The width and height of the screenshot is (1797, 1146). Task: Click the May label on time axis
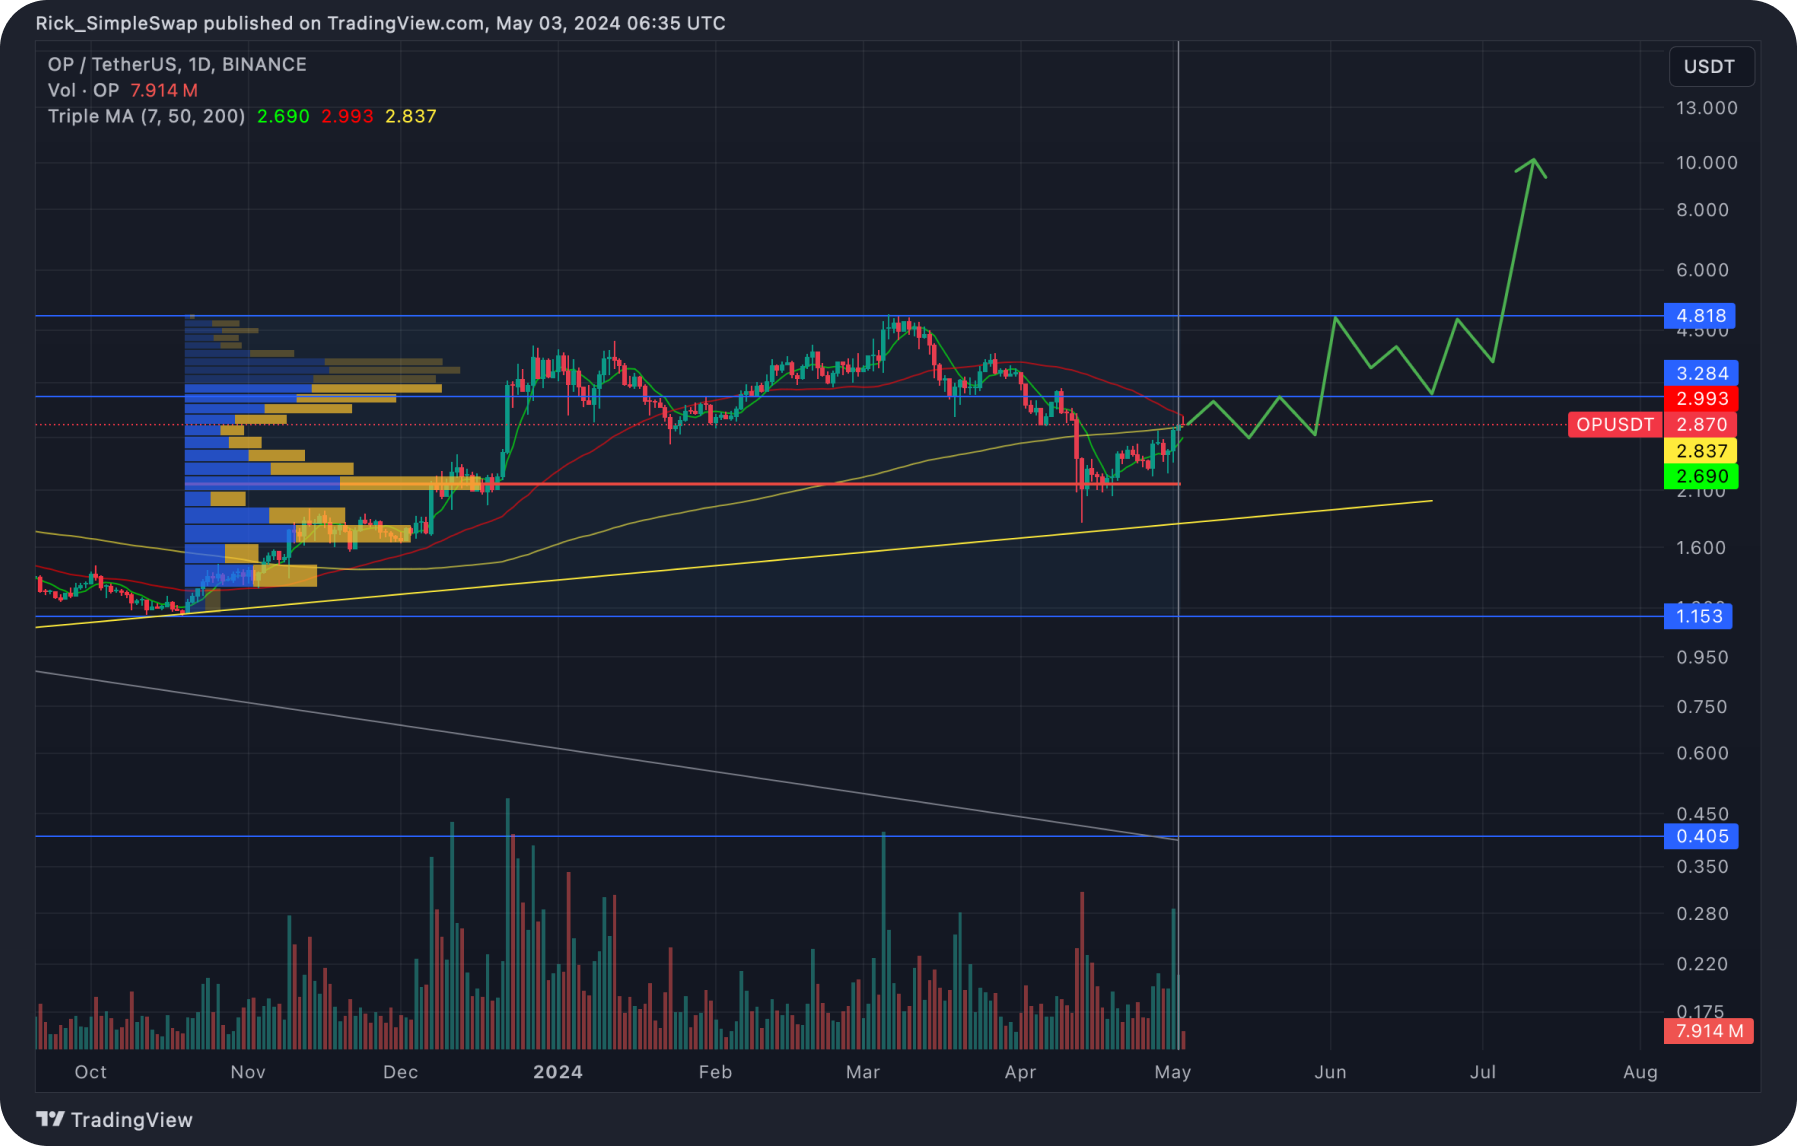pyautogui.click(x=1172, y=1072)
